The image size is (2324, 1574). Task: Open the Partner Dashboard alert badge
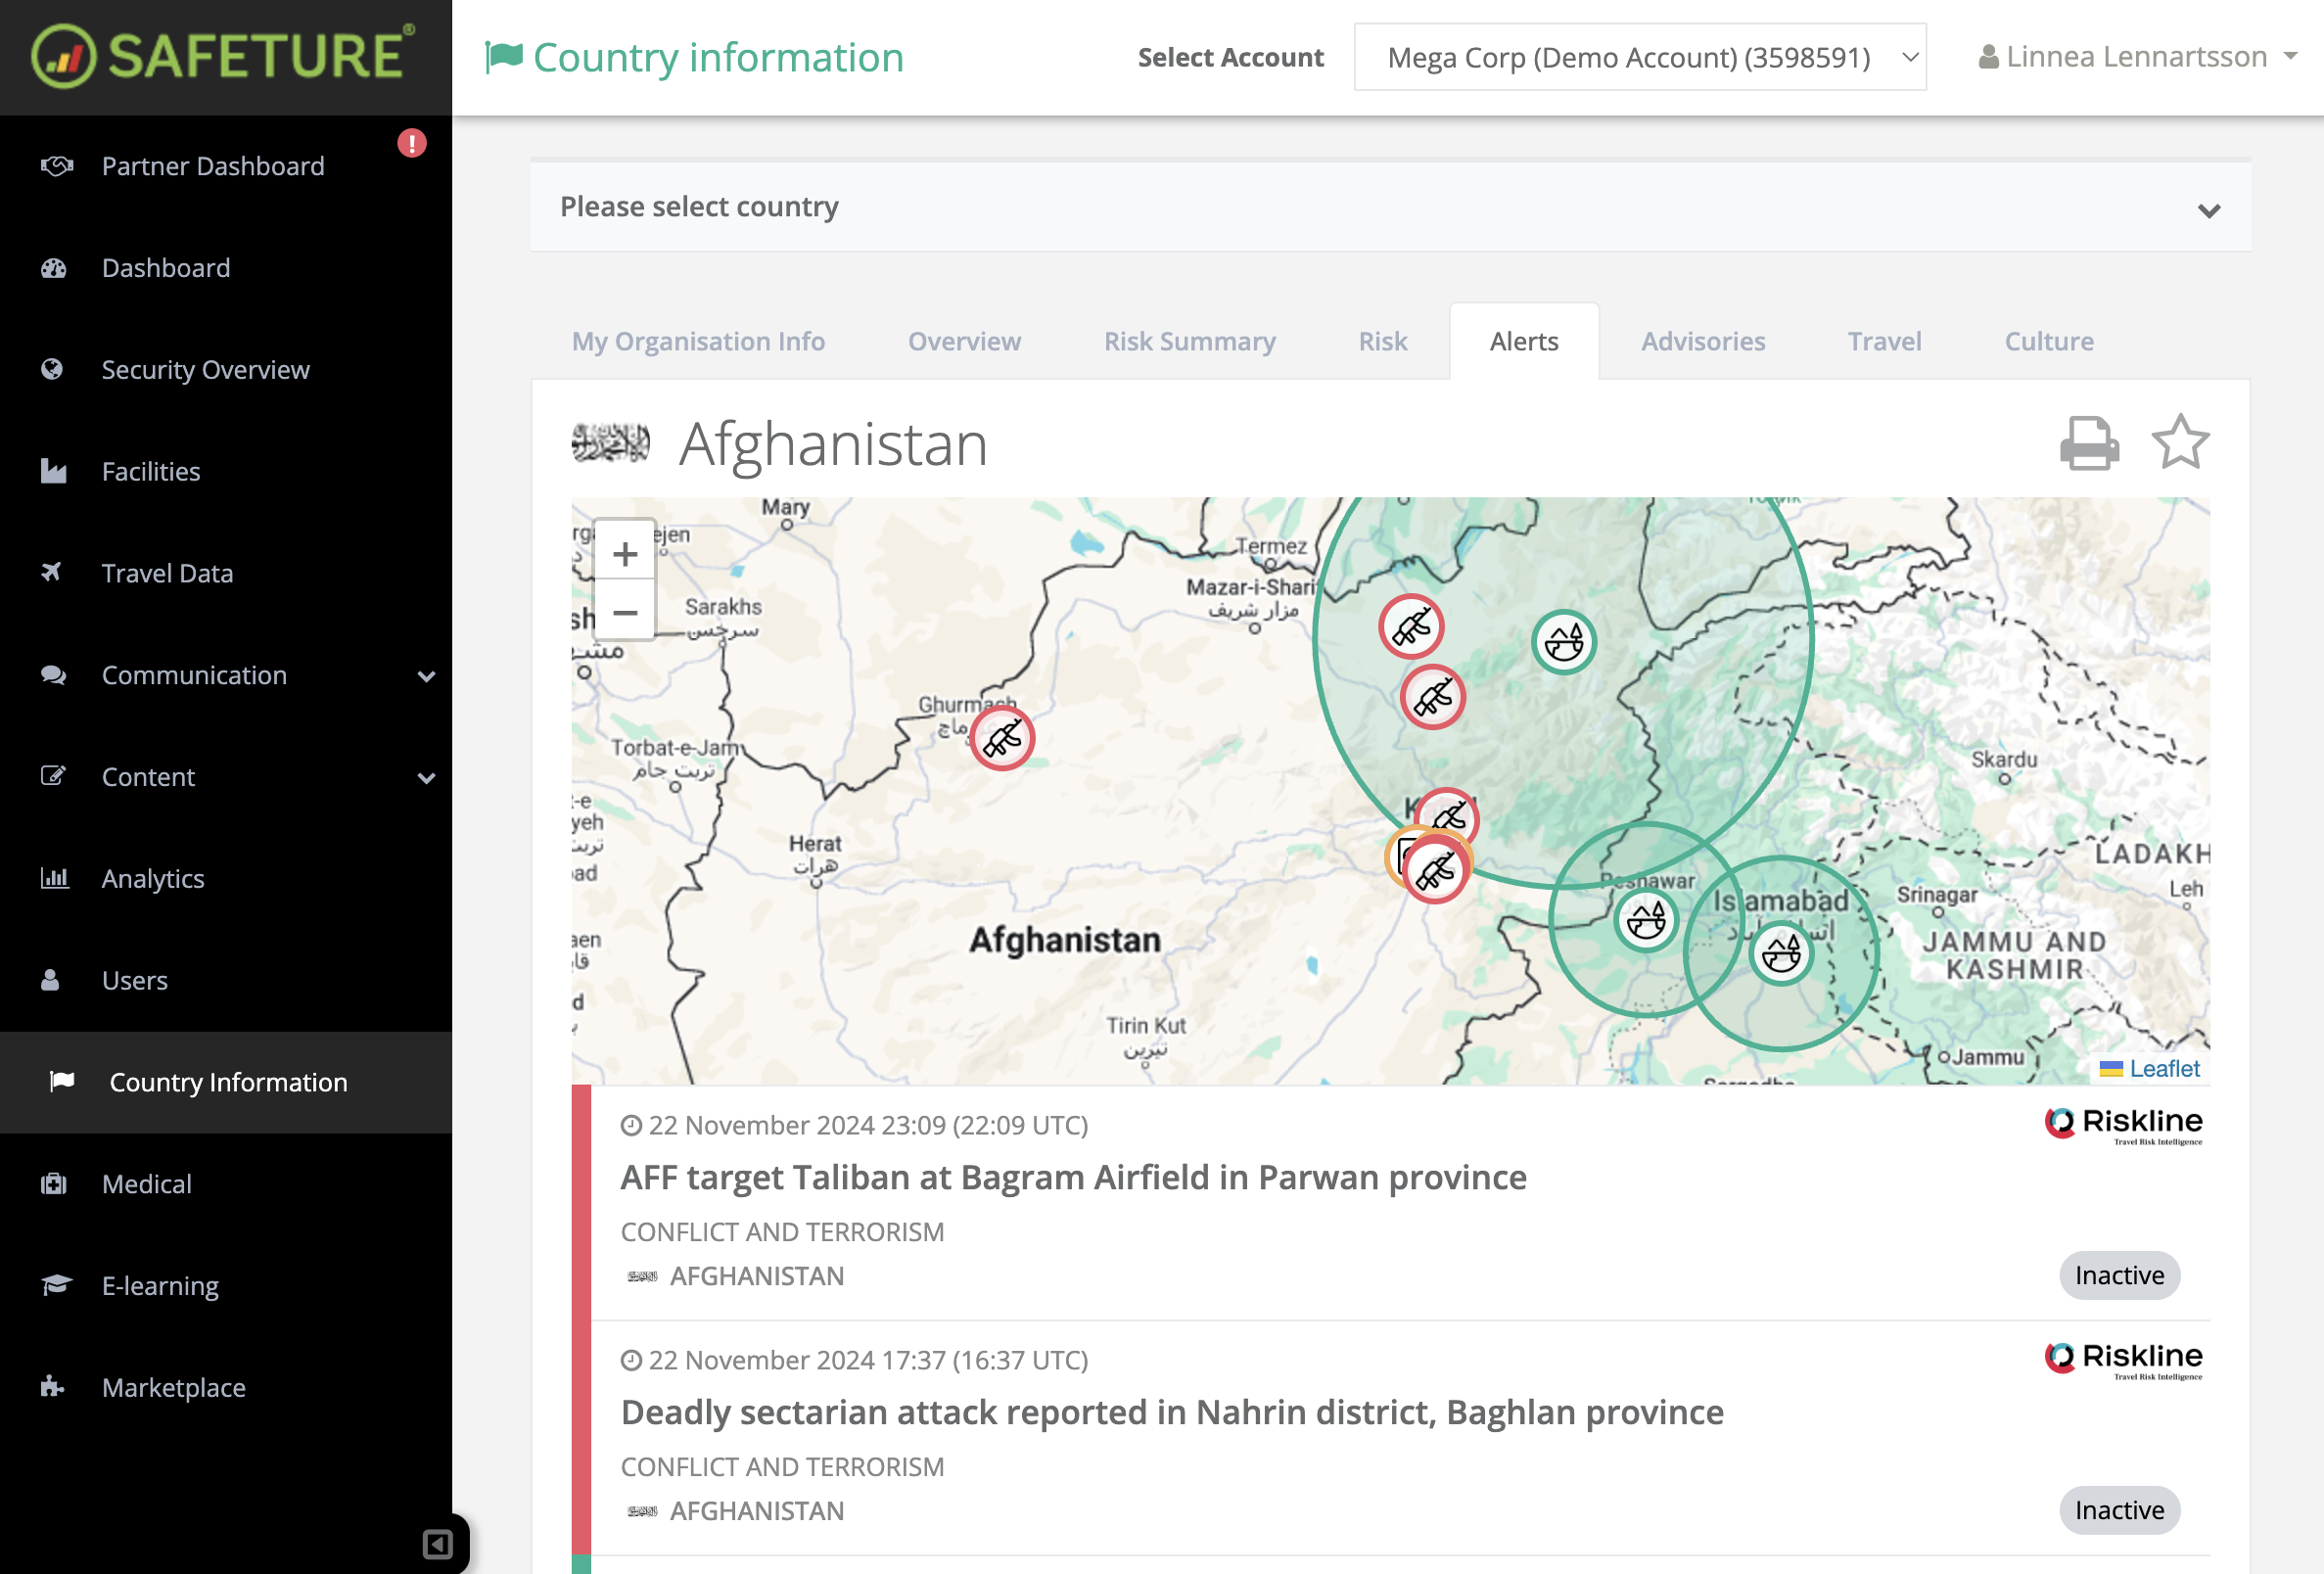tap(411, 143)
